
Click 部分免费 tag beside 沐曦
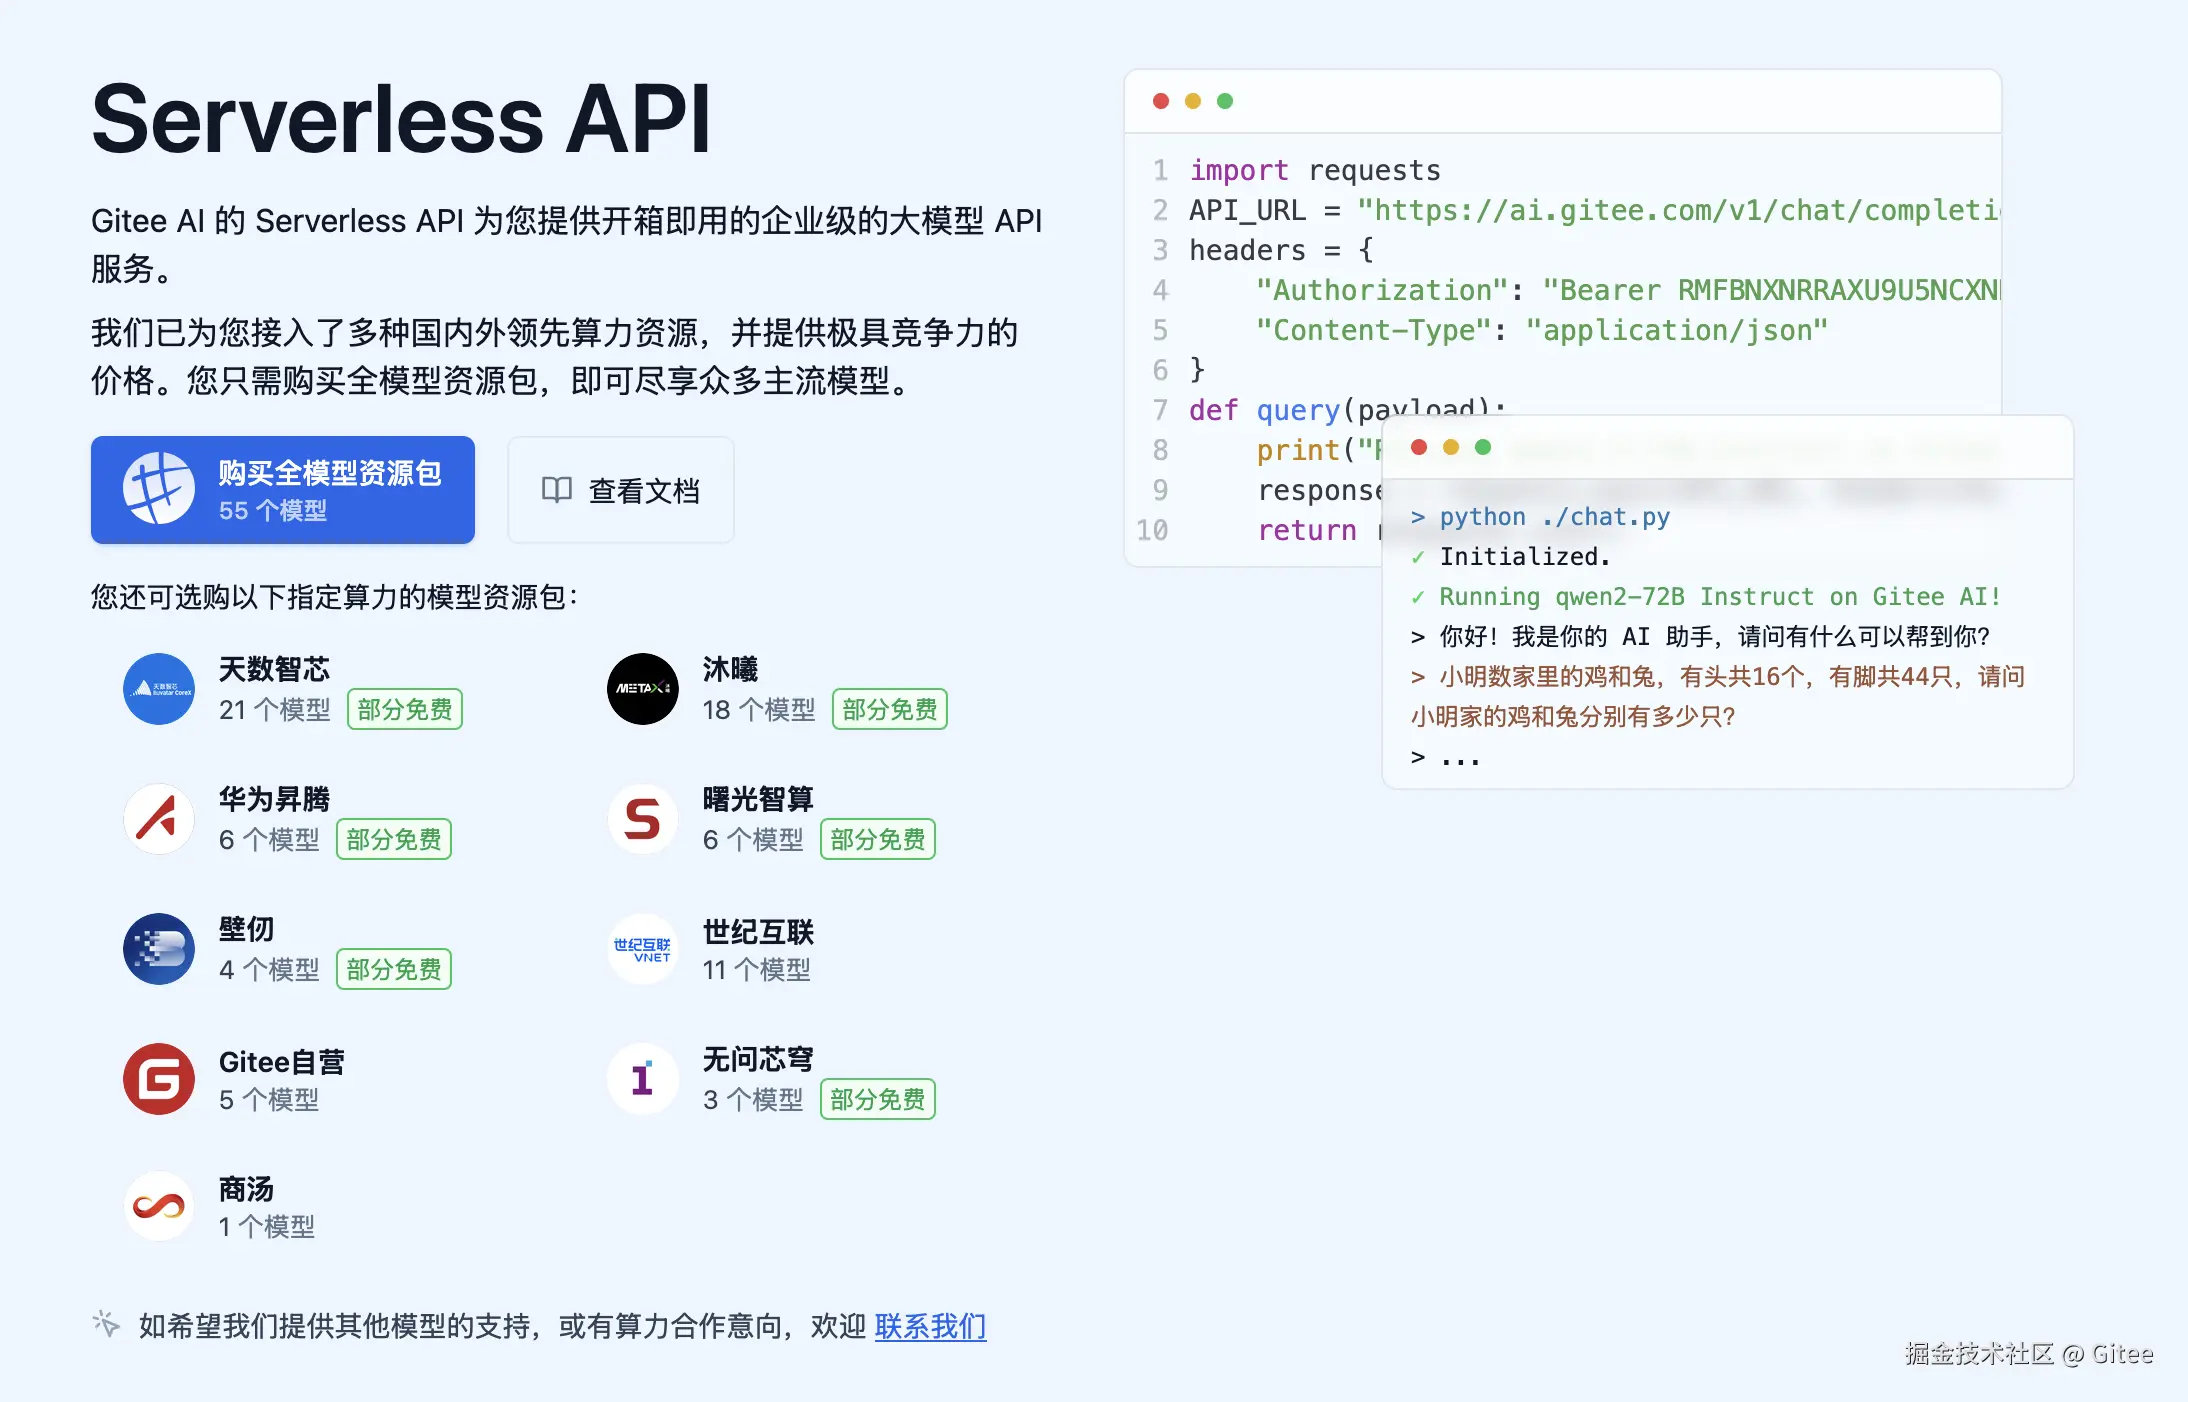click(889, 709)
